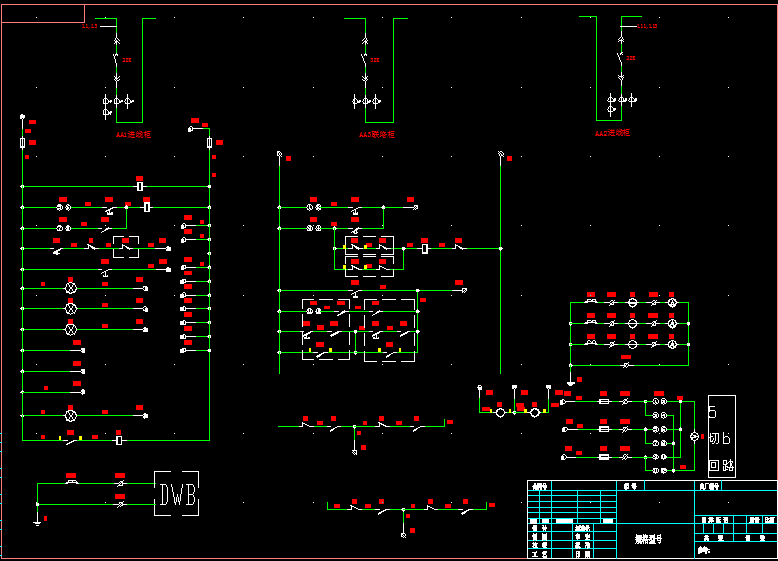Select the AA3联络柜 cabinet label
The height and width of the screenshot is (561, 778).
click(x=377, y=134)
